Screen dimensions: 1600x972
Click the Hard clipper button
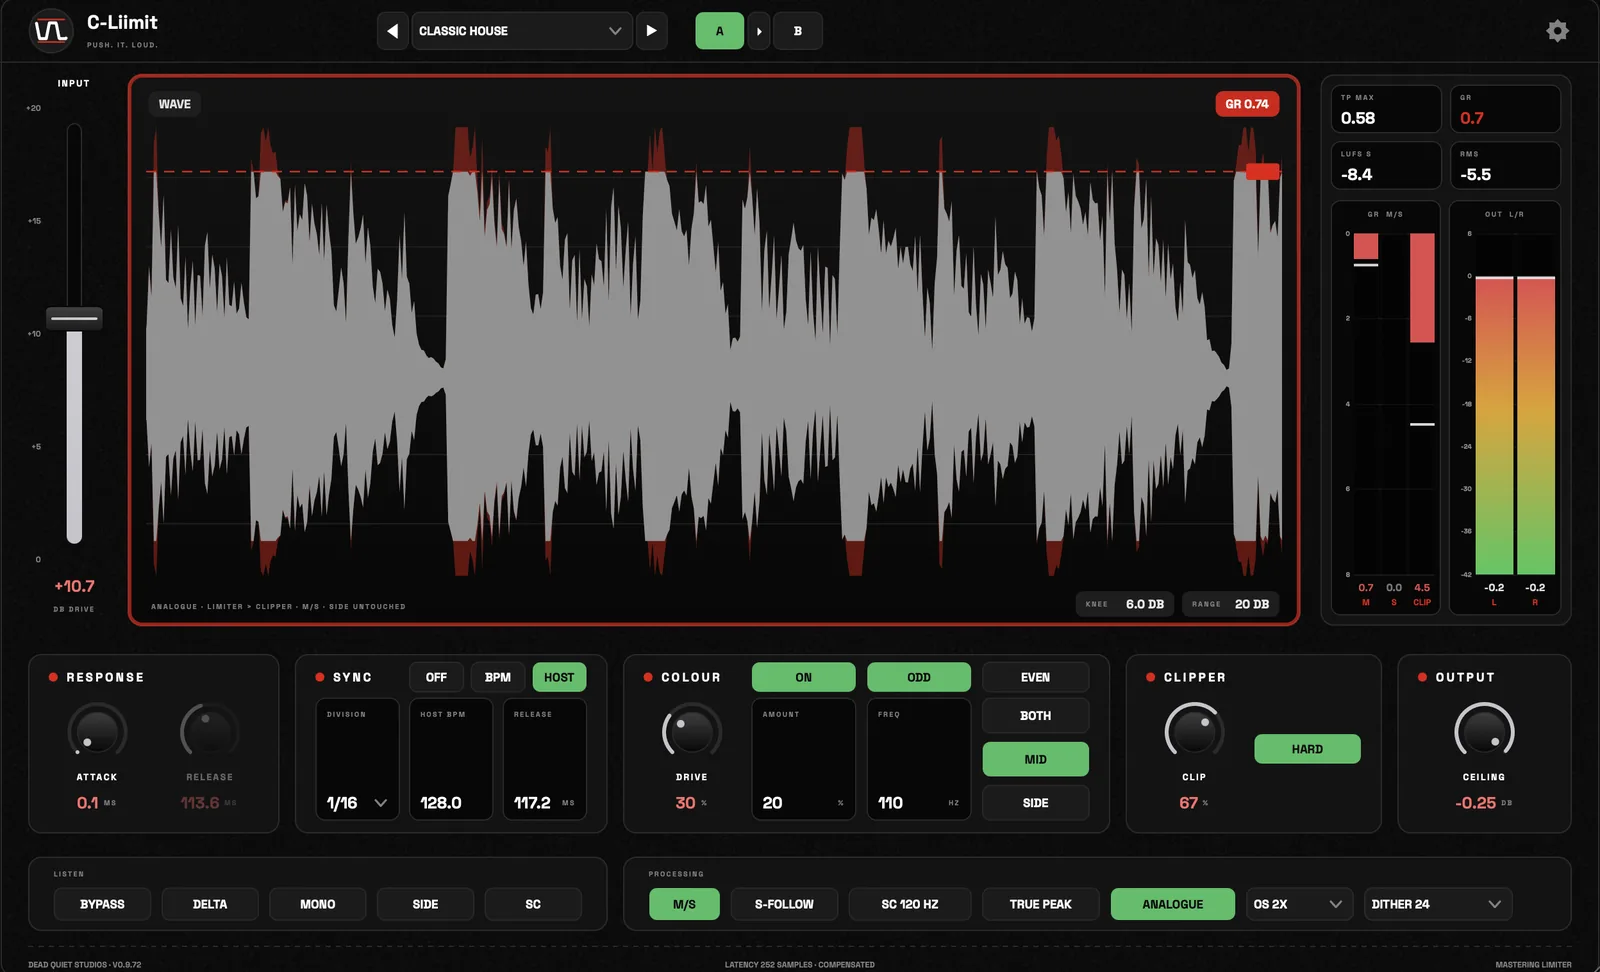pos(1307,749)
